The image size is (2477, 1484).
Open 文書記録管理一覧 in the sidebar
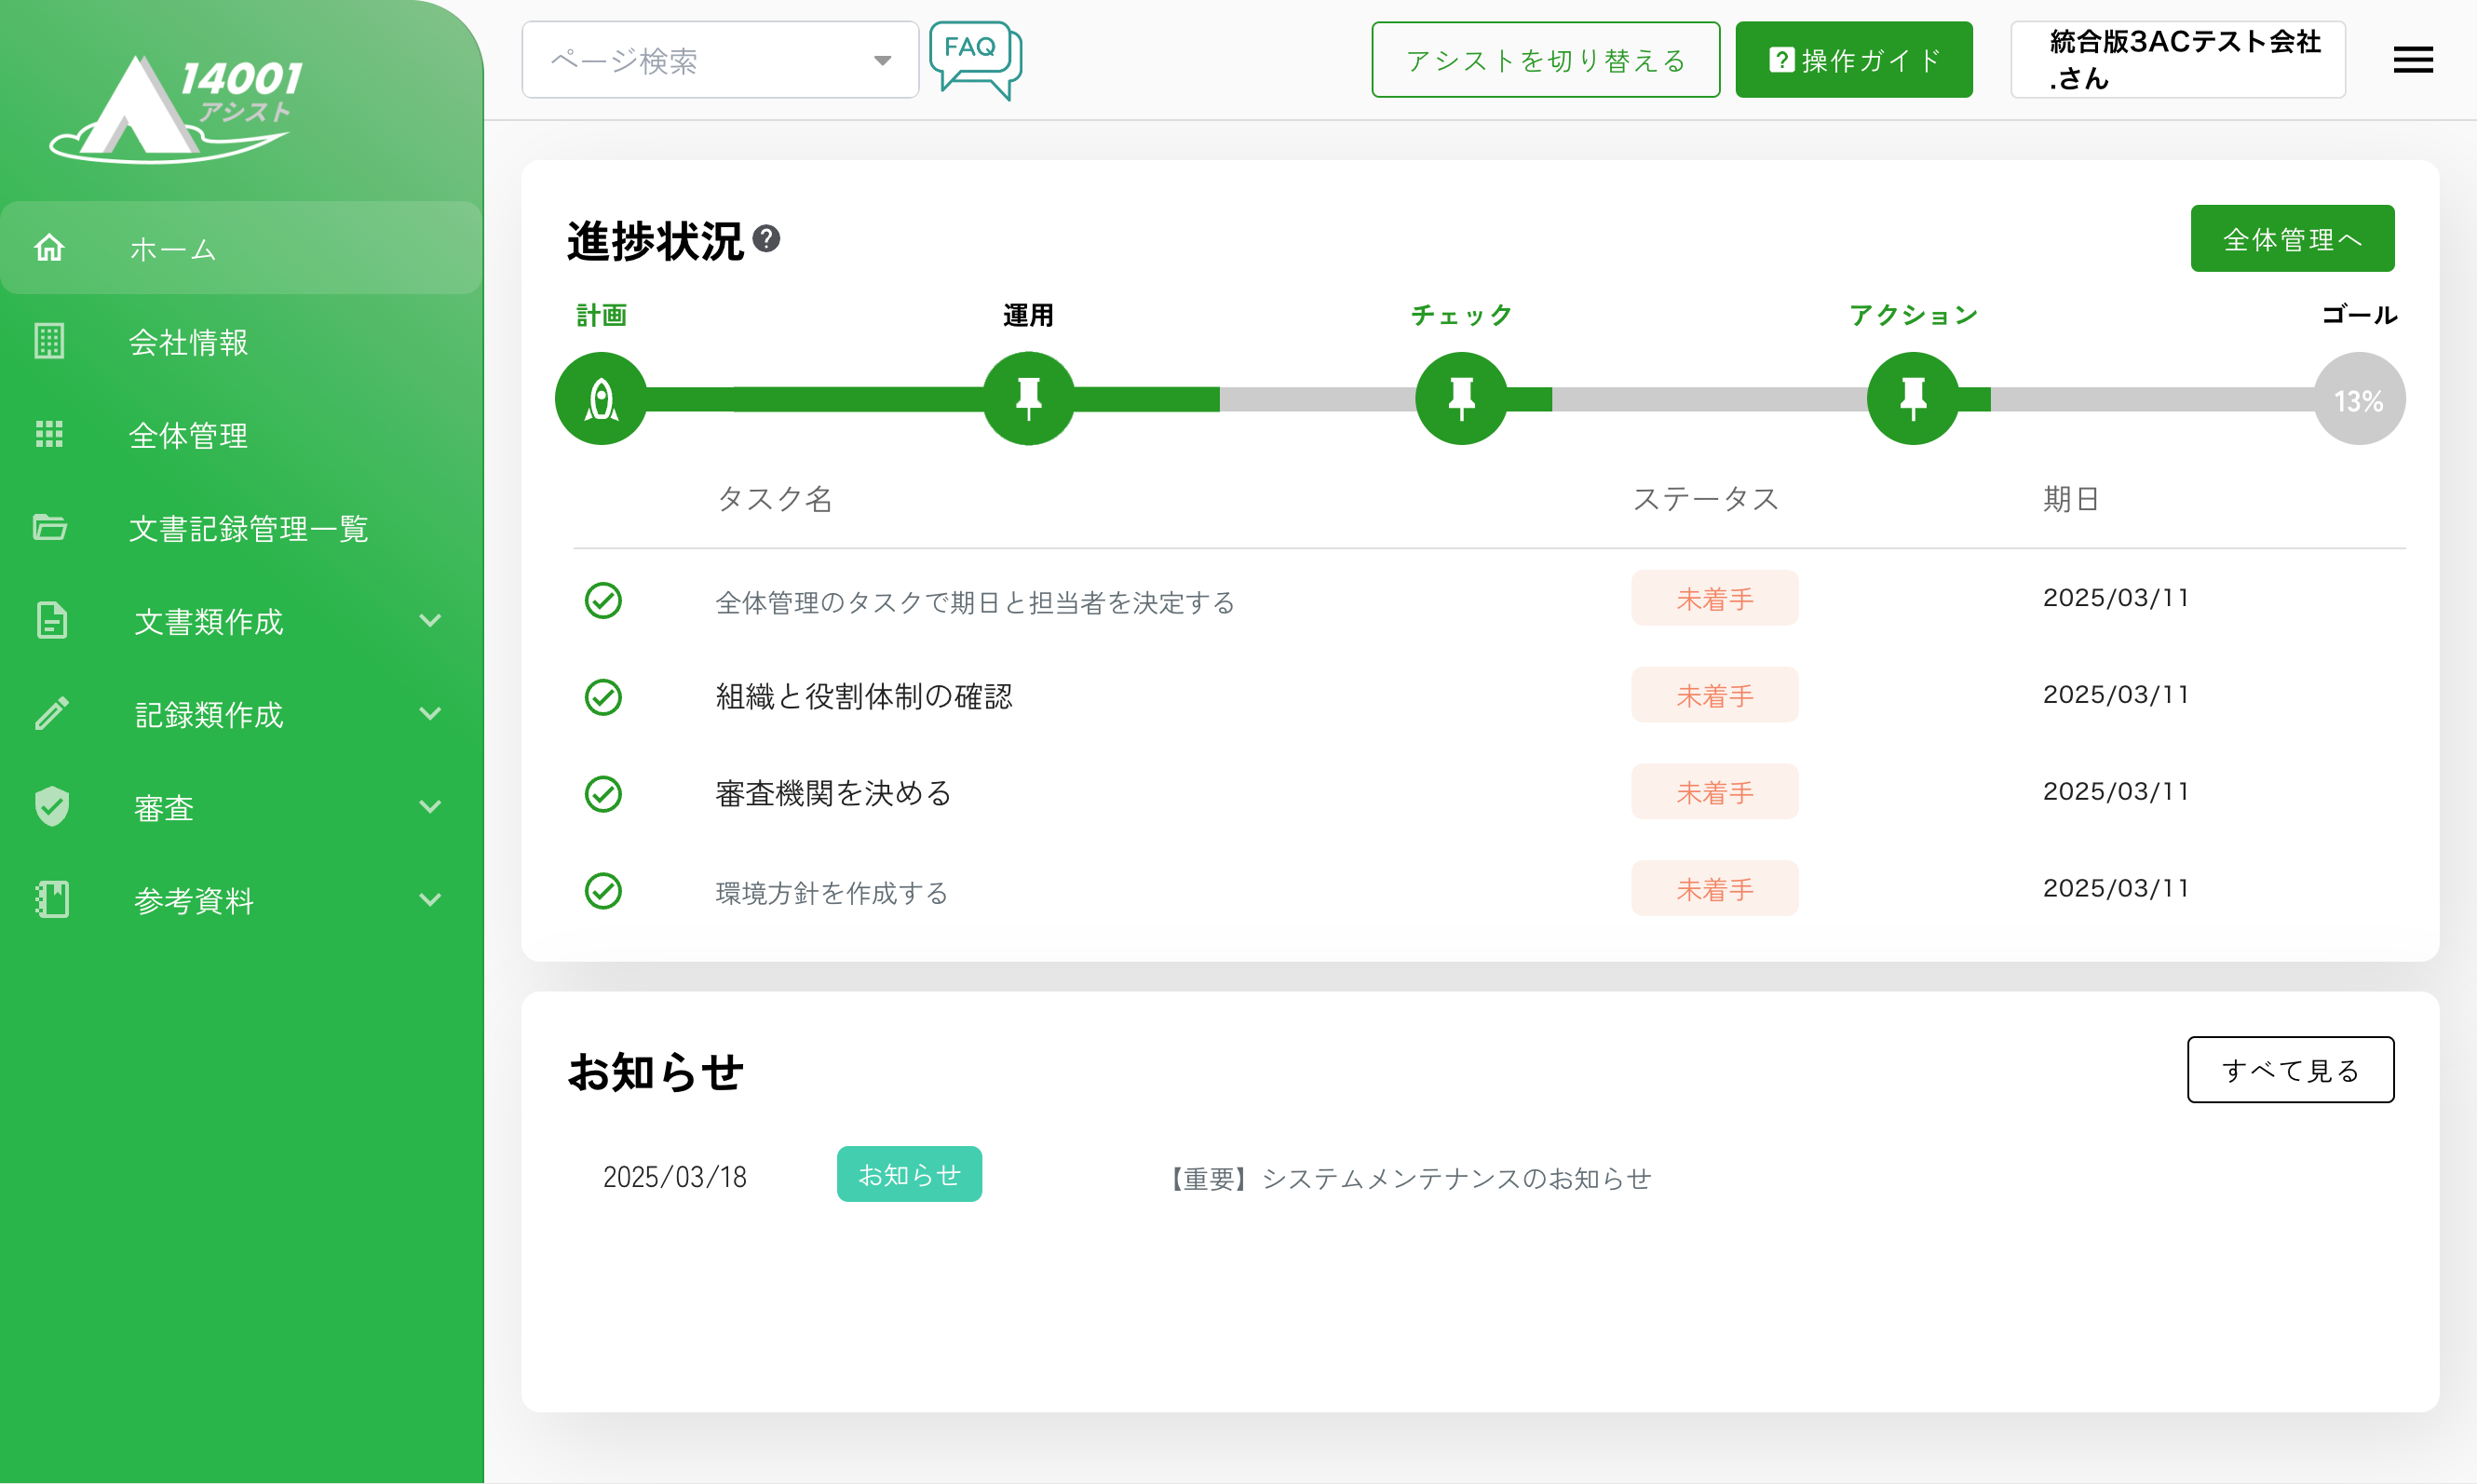click(x=248, y=528)
